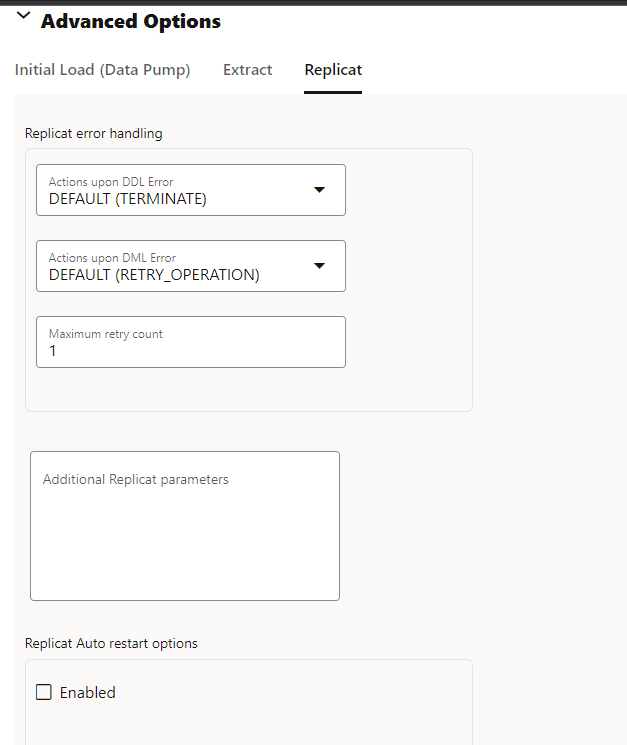Click the value 1 in retry count
This screenshot has height=745, width=627.
click(53, 351)
